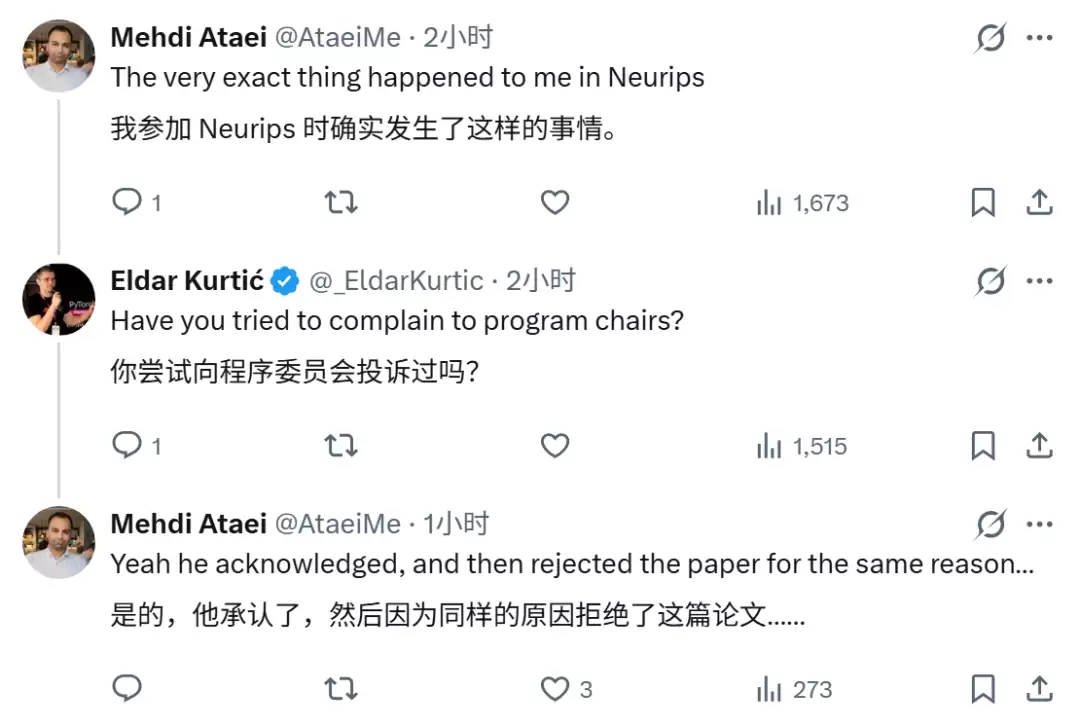Open Eldar Kurtić's profile name link
This screenshot has height=726, width=1080.
187,281
